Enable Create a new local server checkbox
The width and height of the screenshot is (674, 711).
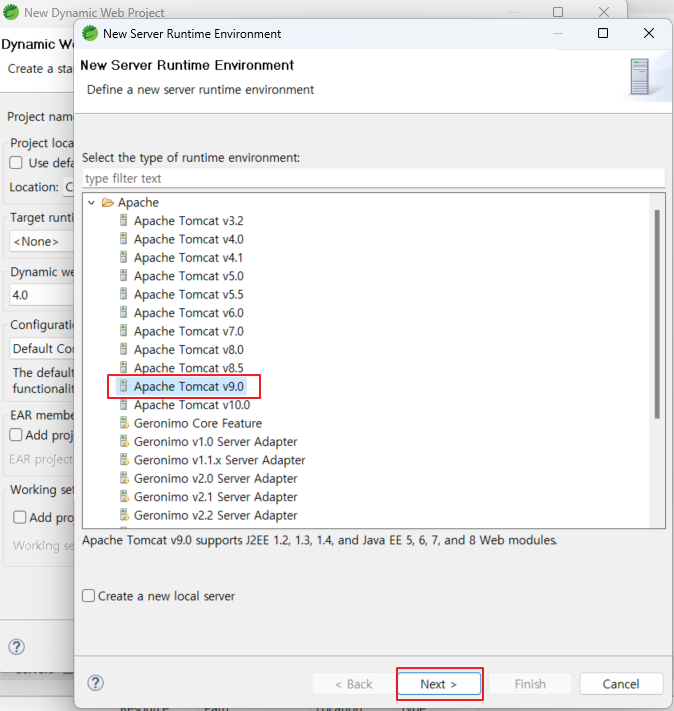(88, 595)
